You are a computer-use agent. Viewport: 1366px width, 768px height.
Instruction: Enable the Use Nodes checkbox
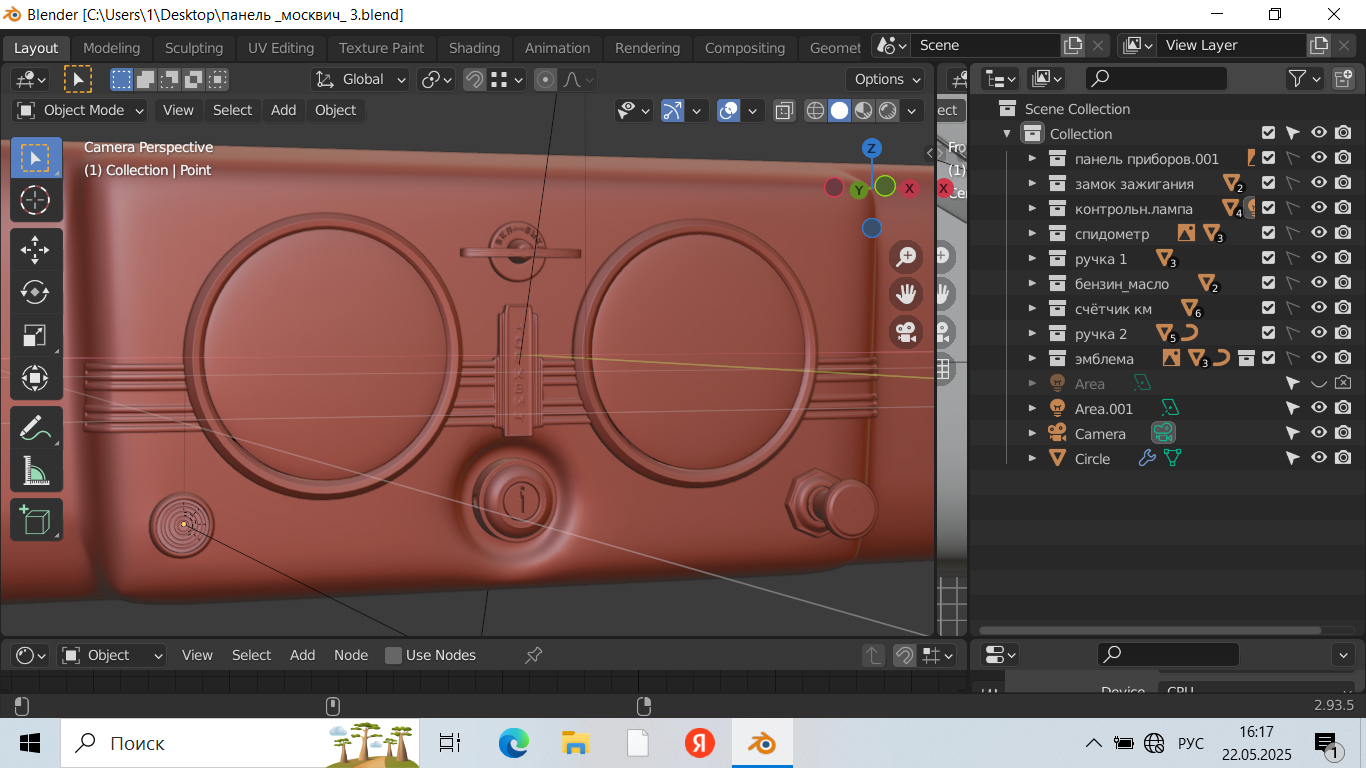click(x=394, y=655)
